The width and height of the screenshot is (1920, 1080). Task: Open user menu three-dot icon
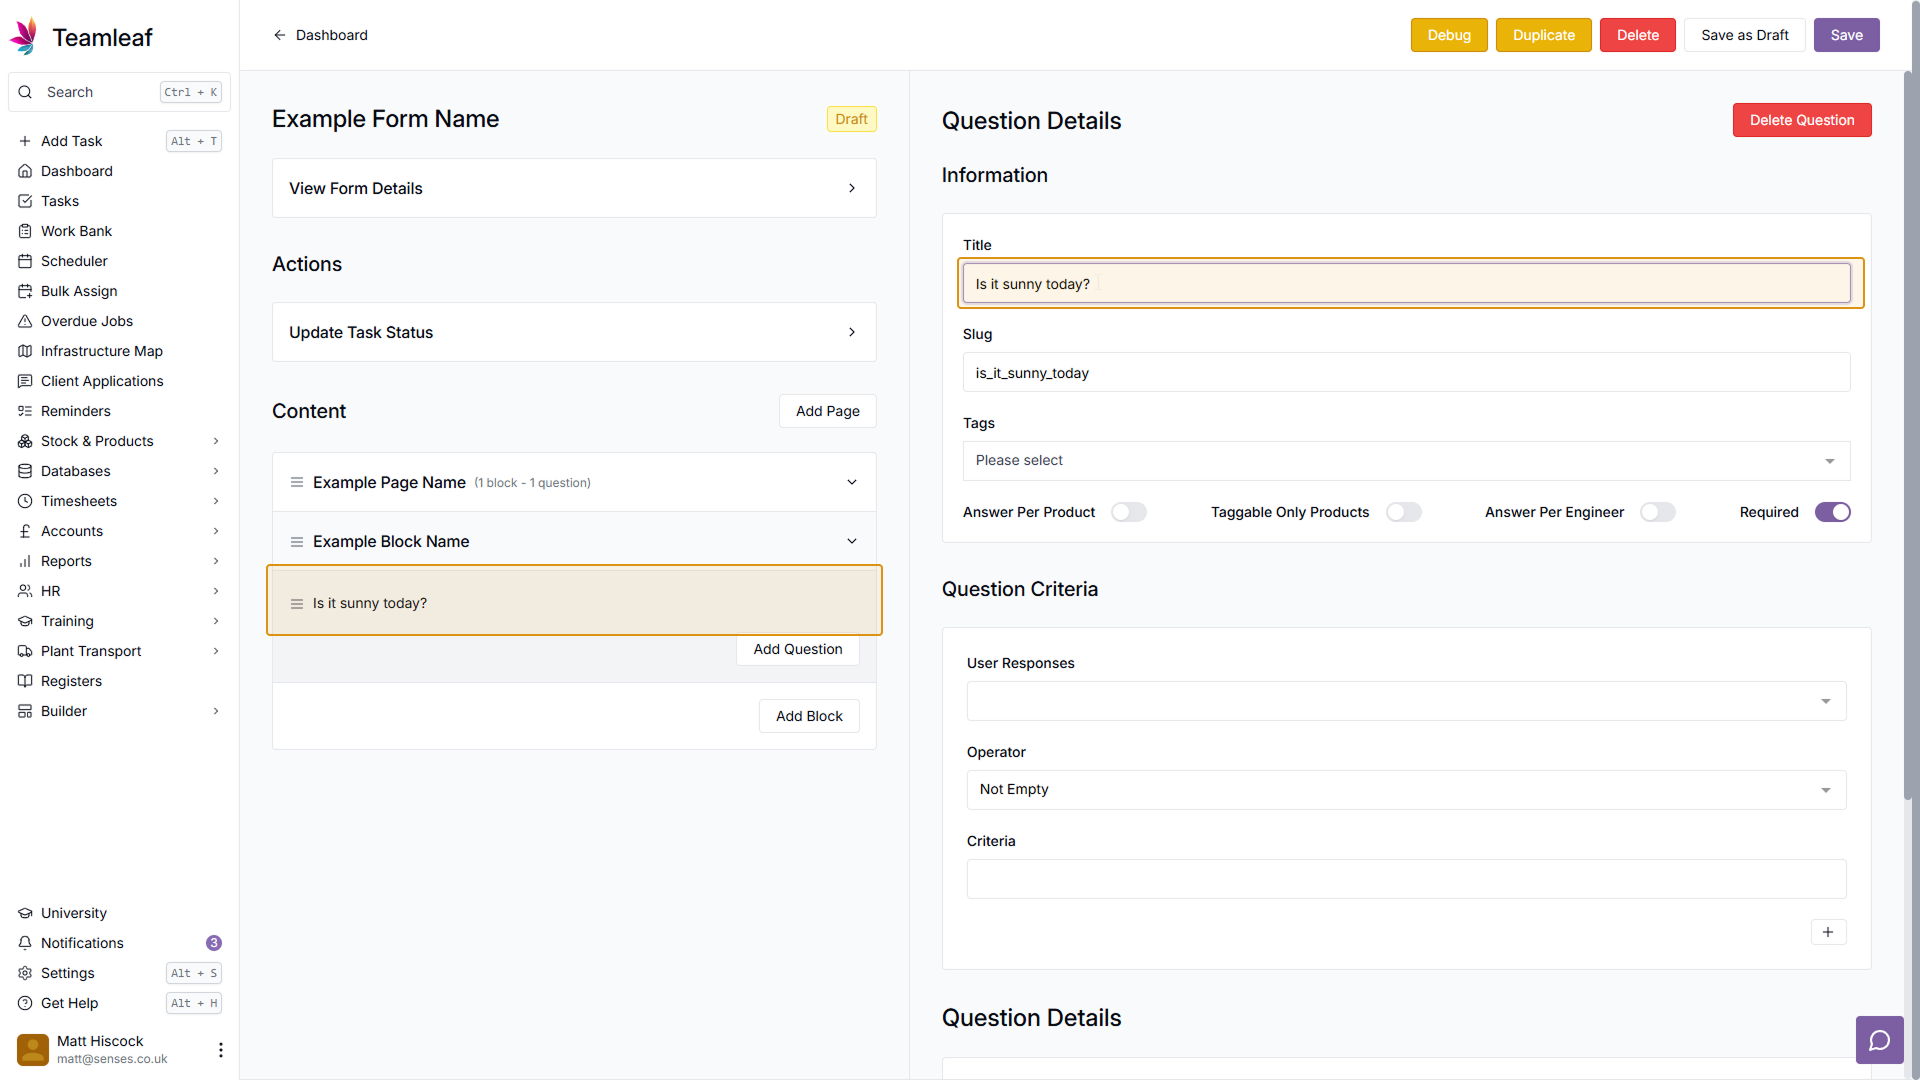click(220, 1049)
